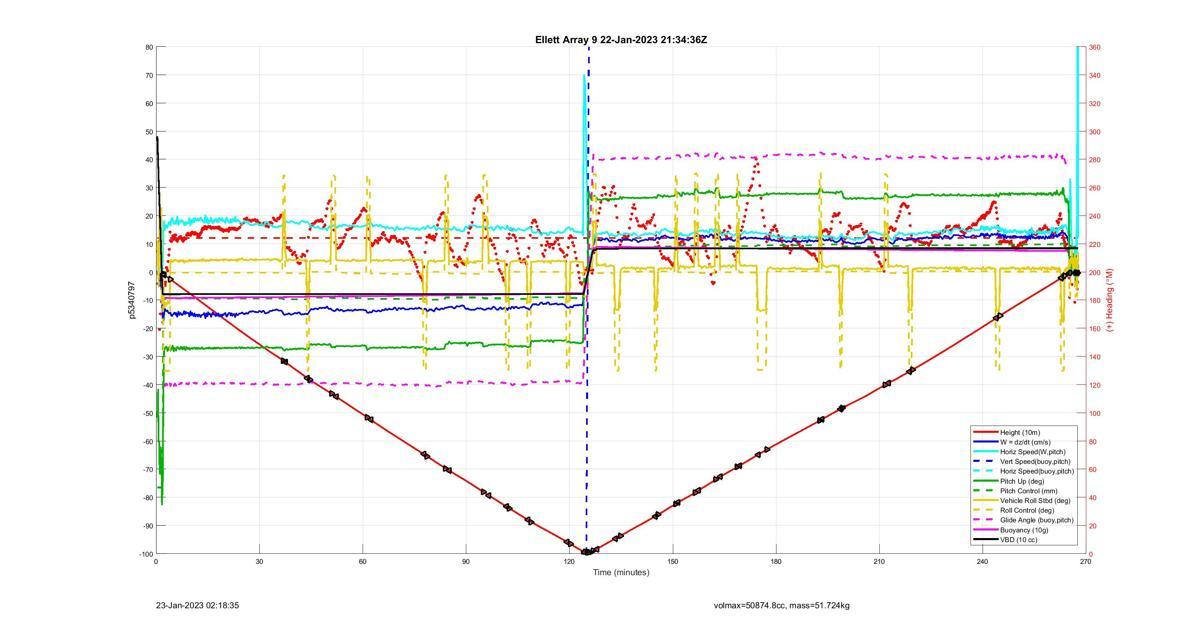This screenshot has height=622, width=1200.
Task: Click the left axis tick label -30
Action: pos(147,357)
